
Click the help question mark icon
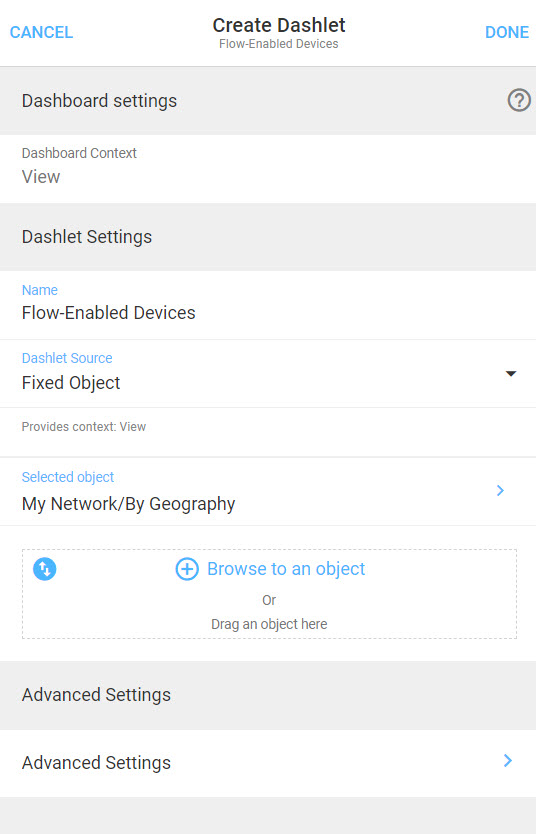(519, 100)
